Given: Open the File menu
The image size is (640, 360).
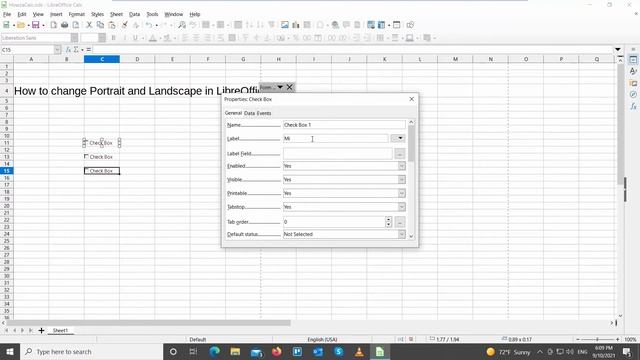Looking at the screenshot, I should (x=7, y=14).
